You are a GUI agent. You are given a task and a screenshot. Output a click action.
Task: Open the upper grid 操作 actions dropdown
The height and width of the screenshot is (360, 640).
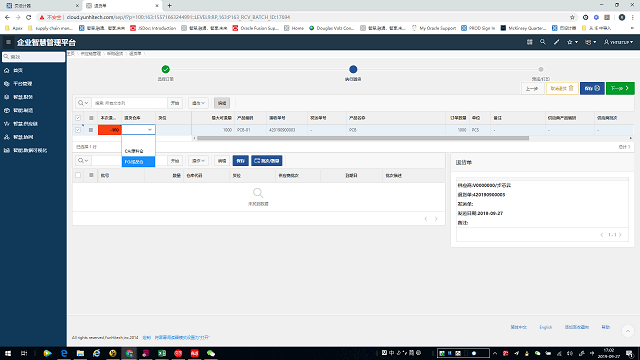198,103
